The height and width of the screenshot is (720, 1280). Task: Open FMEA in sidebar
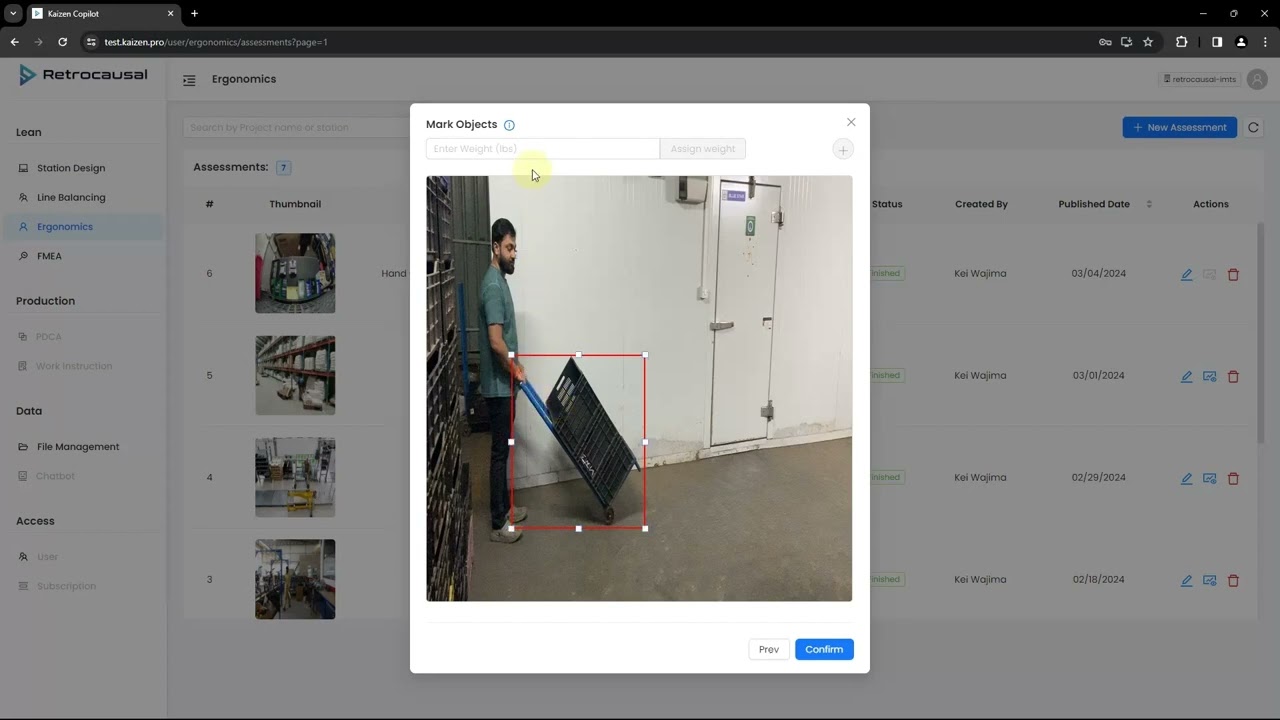pos(49,256)
